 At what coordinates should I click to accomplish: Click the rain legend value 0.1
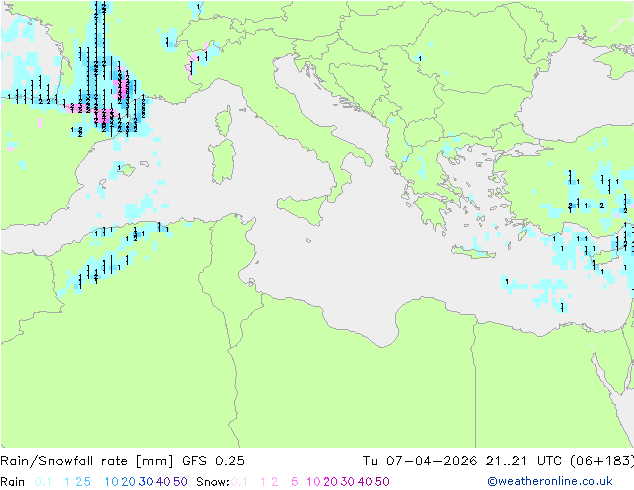click(43, 482)
